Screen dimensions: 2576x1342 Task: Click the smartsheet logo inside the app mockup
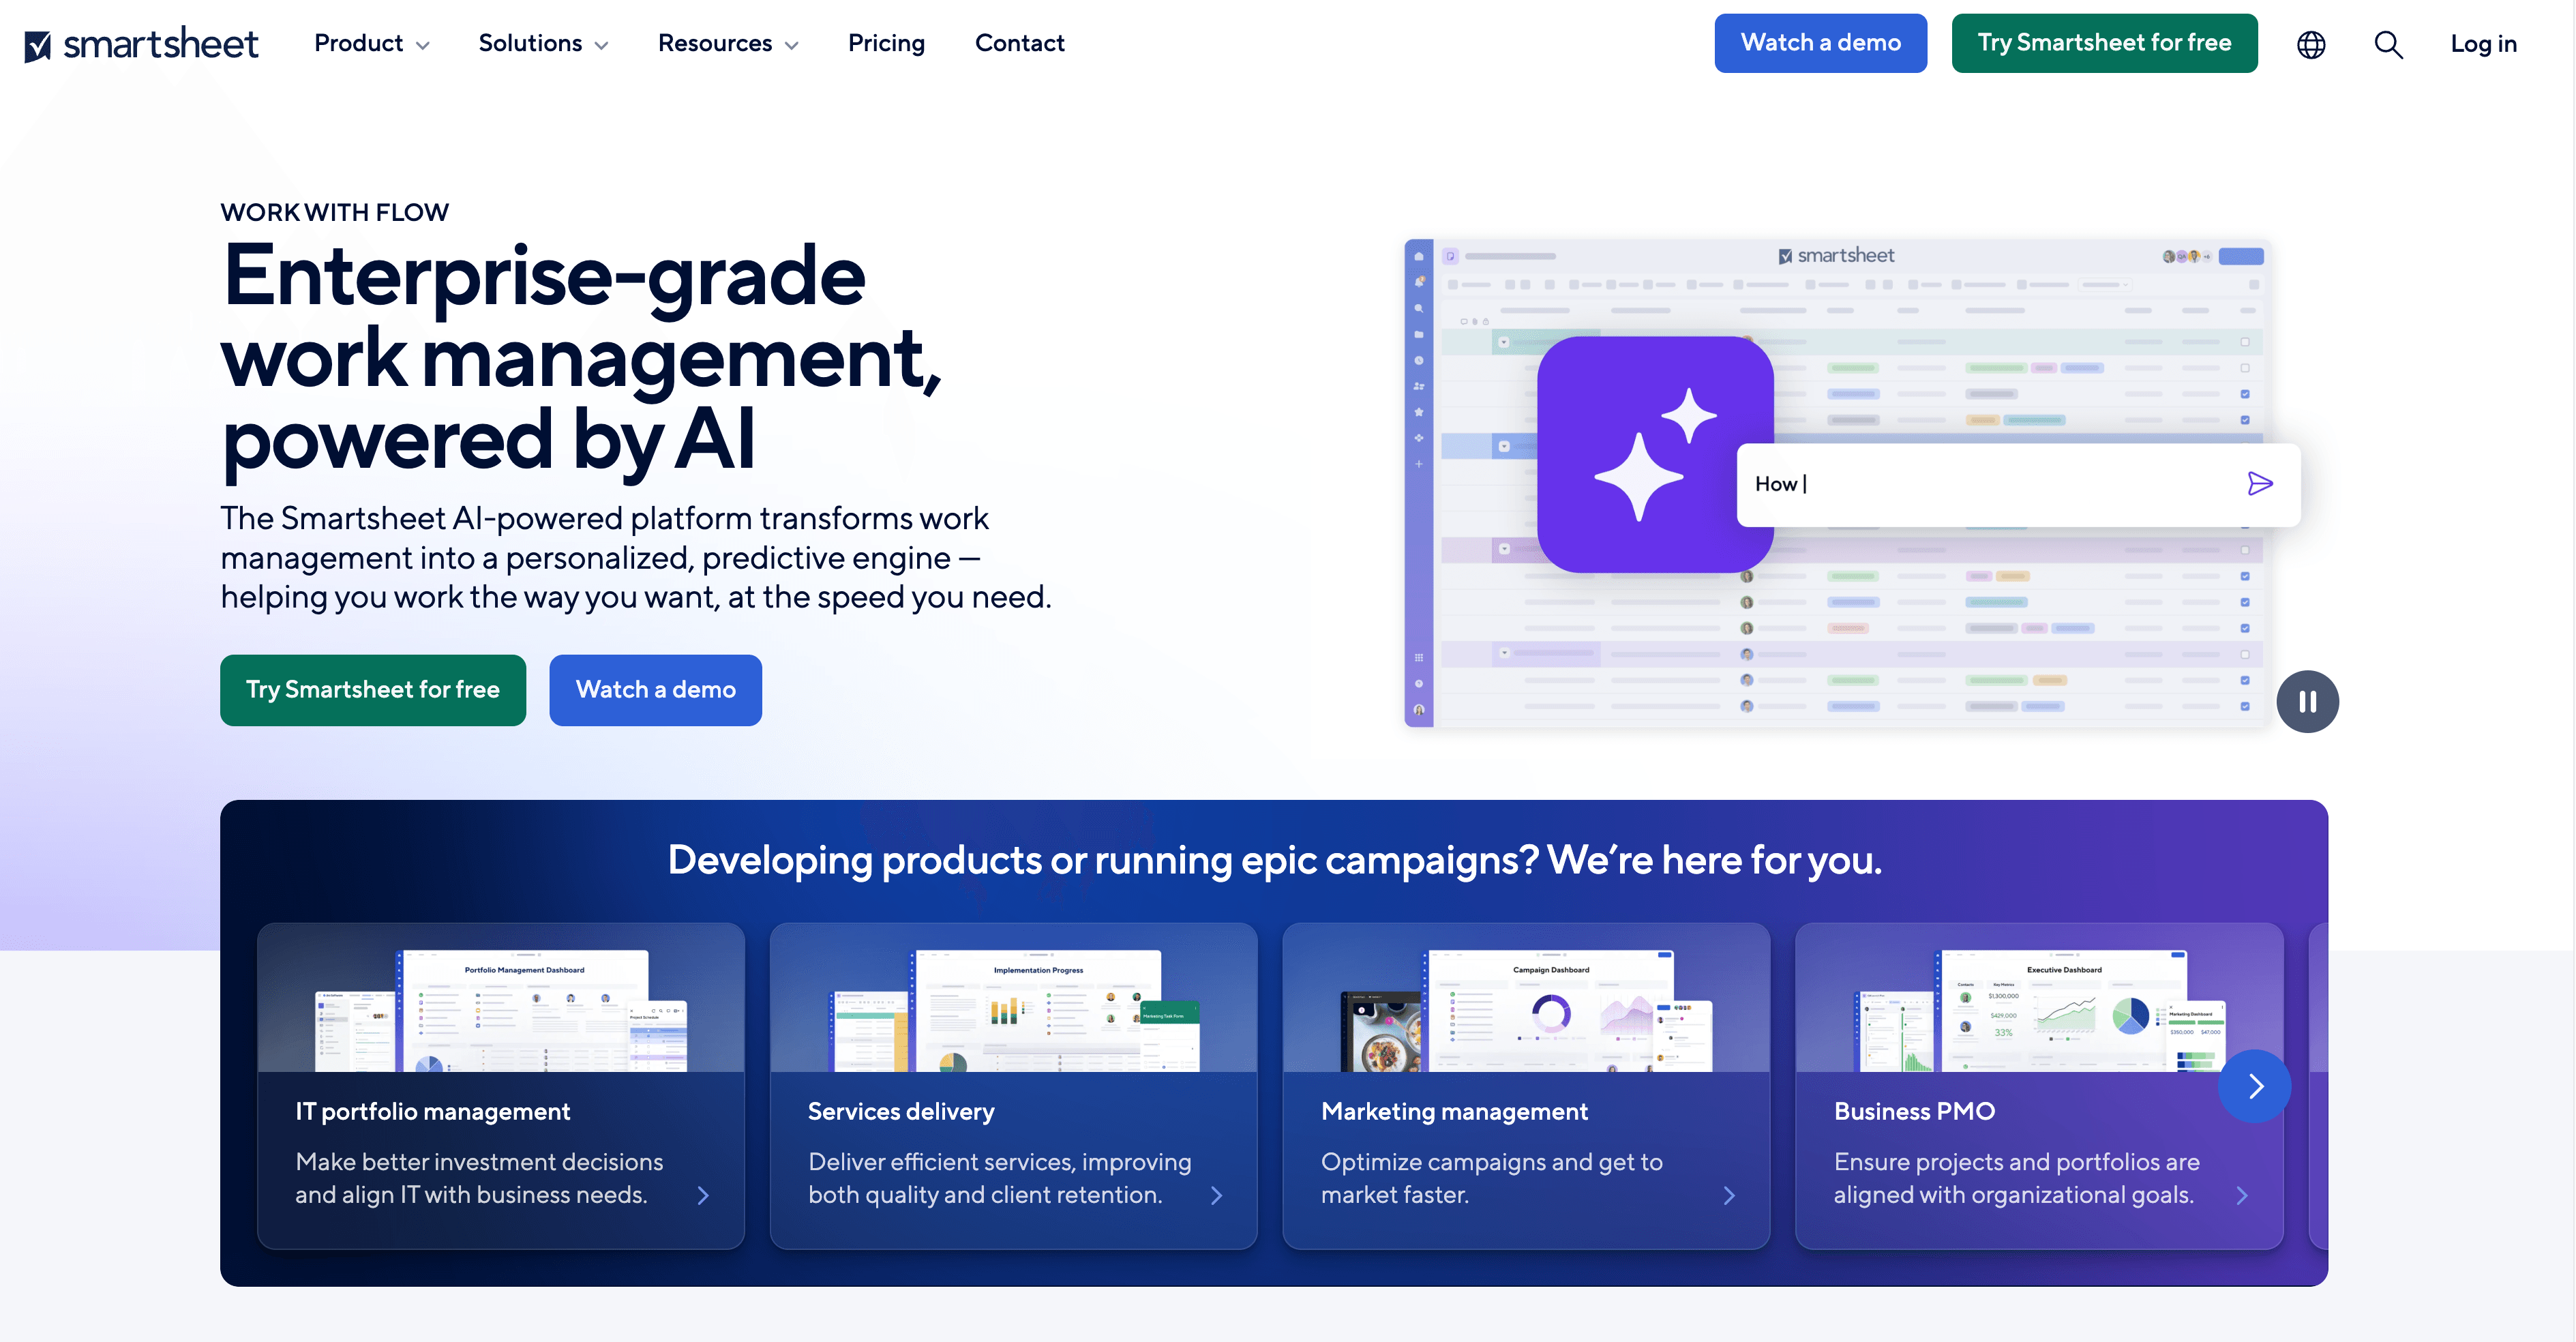coord(1836,256)
